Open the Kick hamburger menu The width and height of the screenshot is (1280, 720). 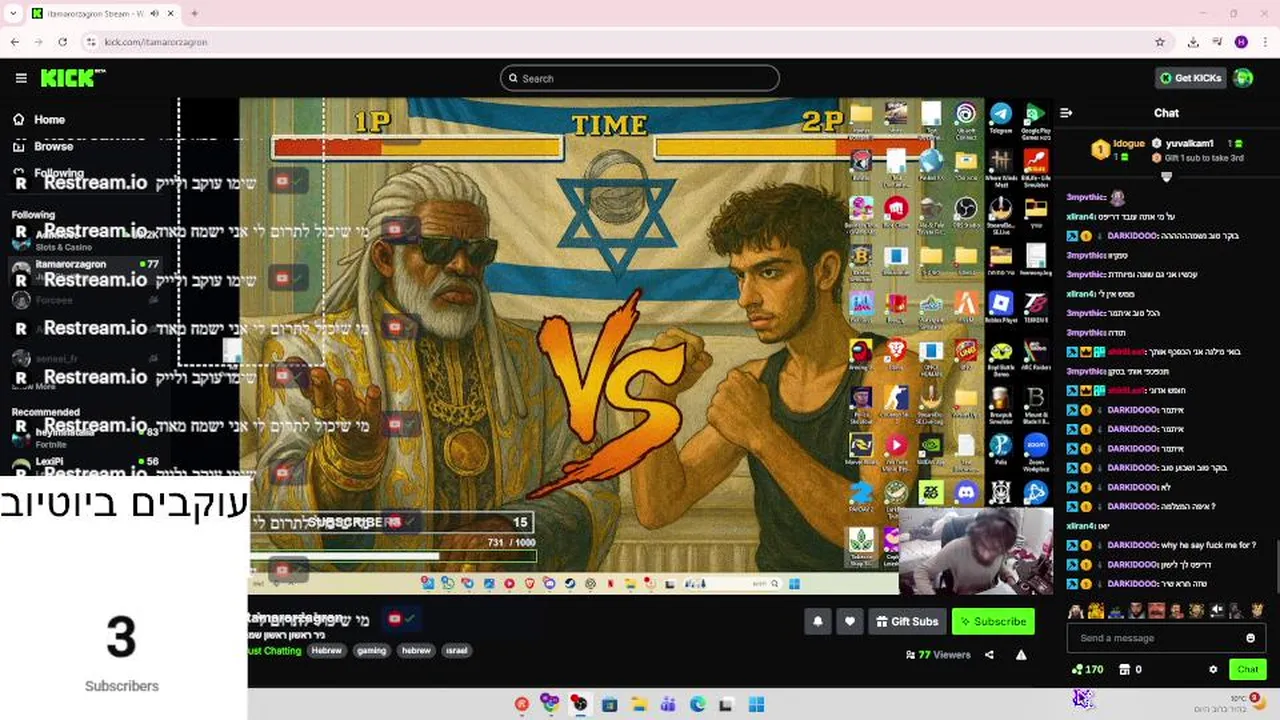[21, 78]
